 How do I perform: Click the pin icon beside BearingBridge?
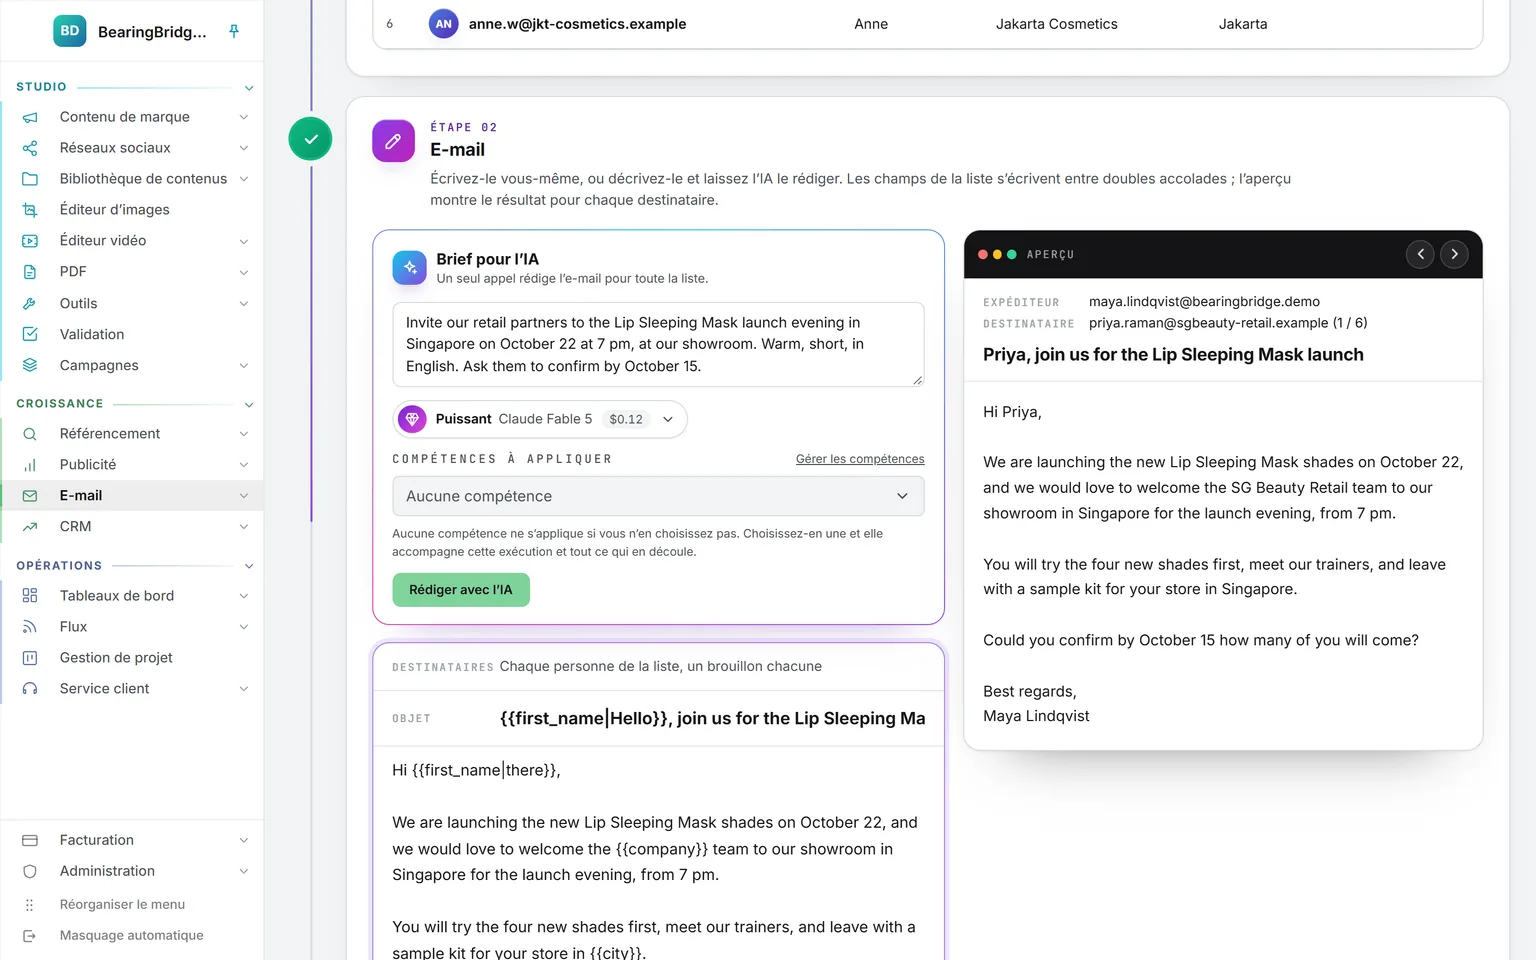point(234,31)
